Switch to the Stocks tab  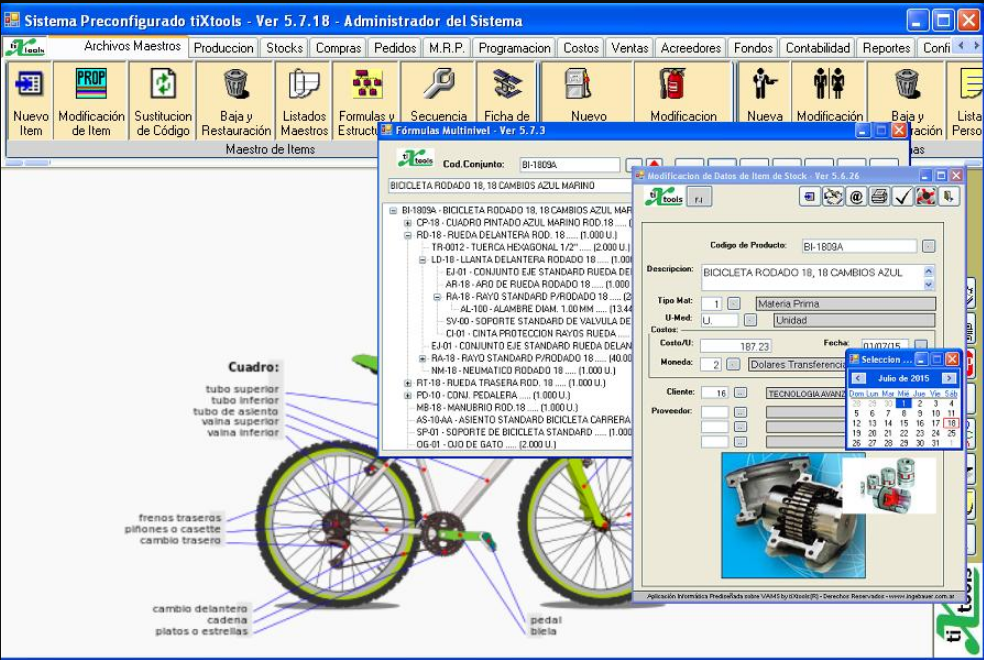pyautogui.click(x=284, y=48)
